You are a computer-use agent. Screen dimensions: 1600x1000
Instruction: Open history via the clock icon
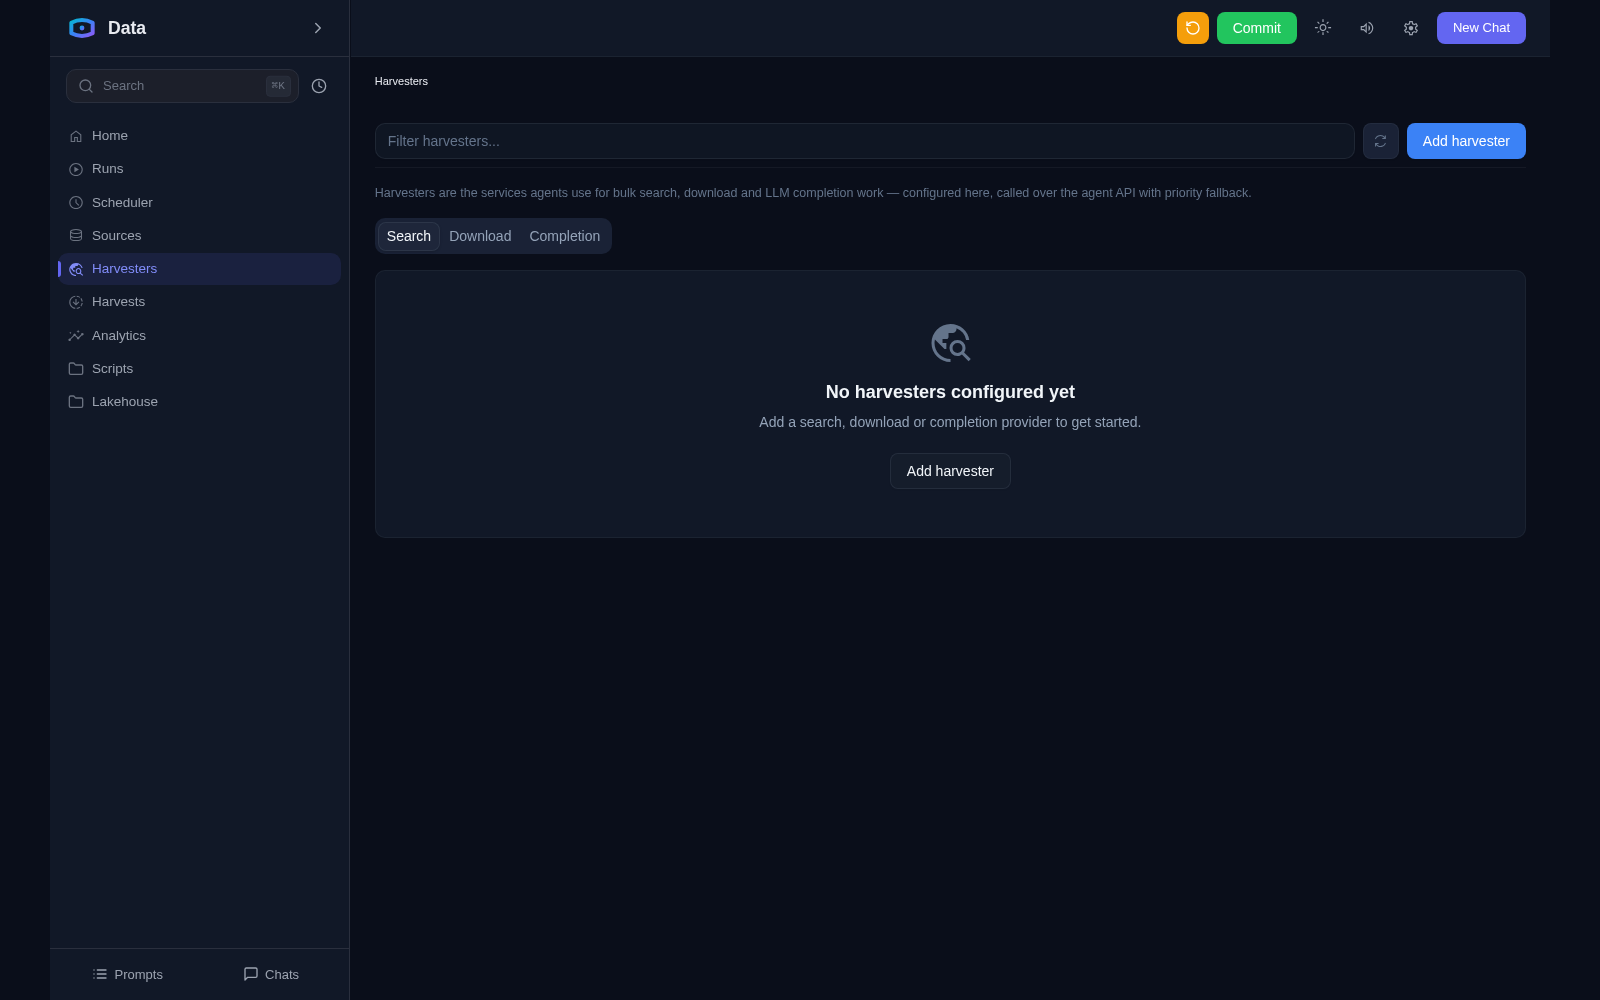coord(319,86)
